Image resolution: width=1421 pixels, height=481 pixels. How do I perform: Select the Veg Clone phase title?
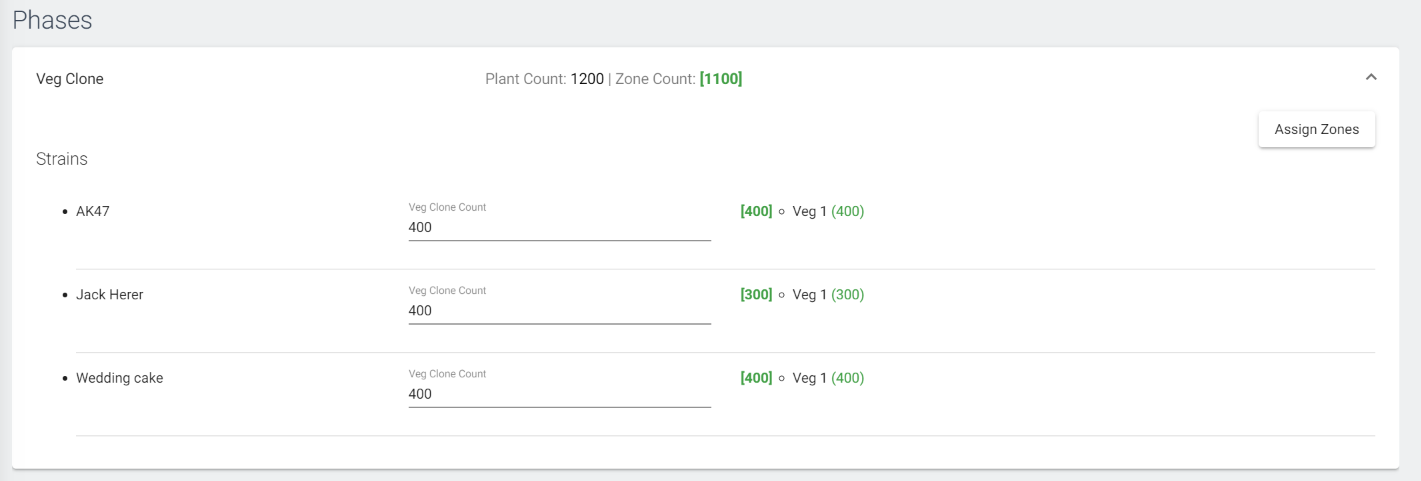tap(70, 79)
